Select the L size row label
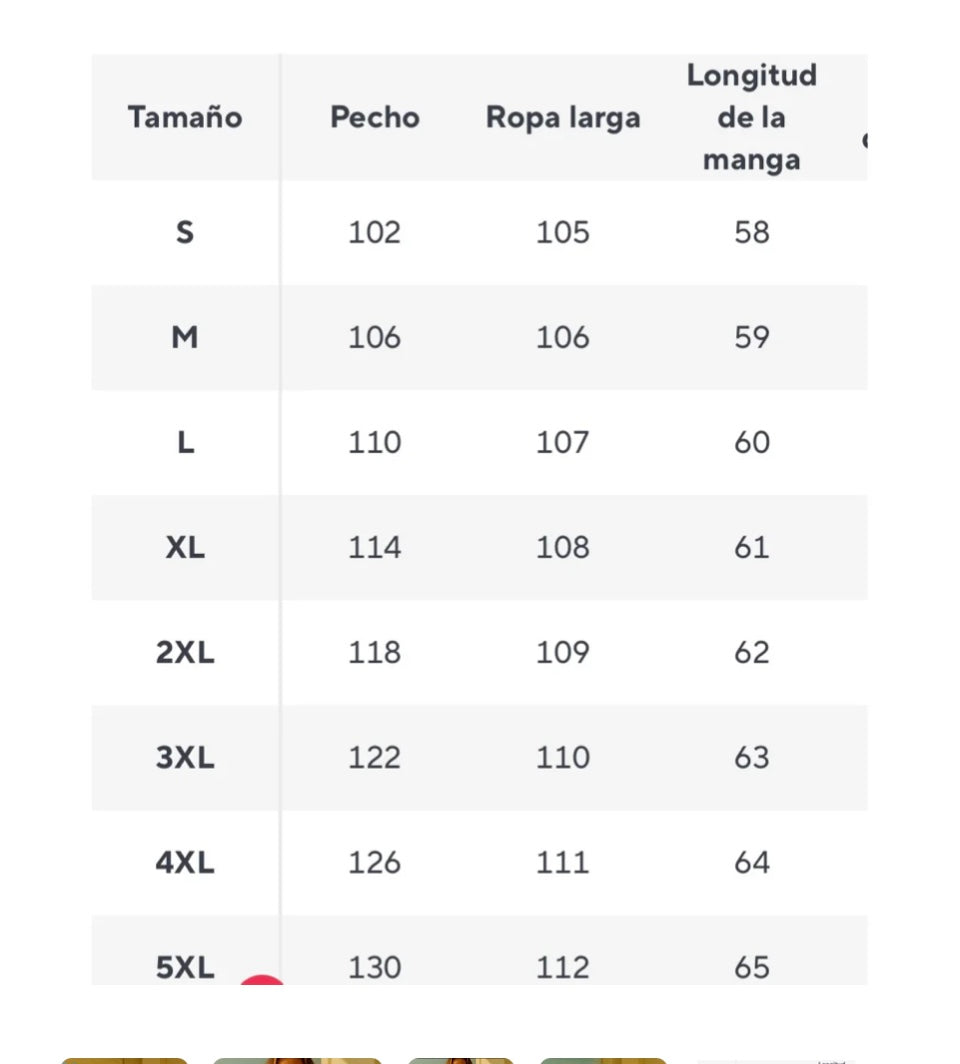960x1064 pixels. tap(185, 442)
